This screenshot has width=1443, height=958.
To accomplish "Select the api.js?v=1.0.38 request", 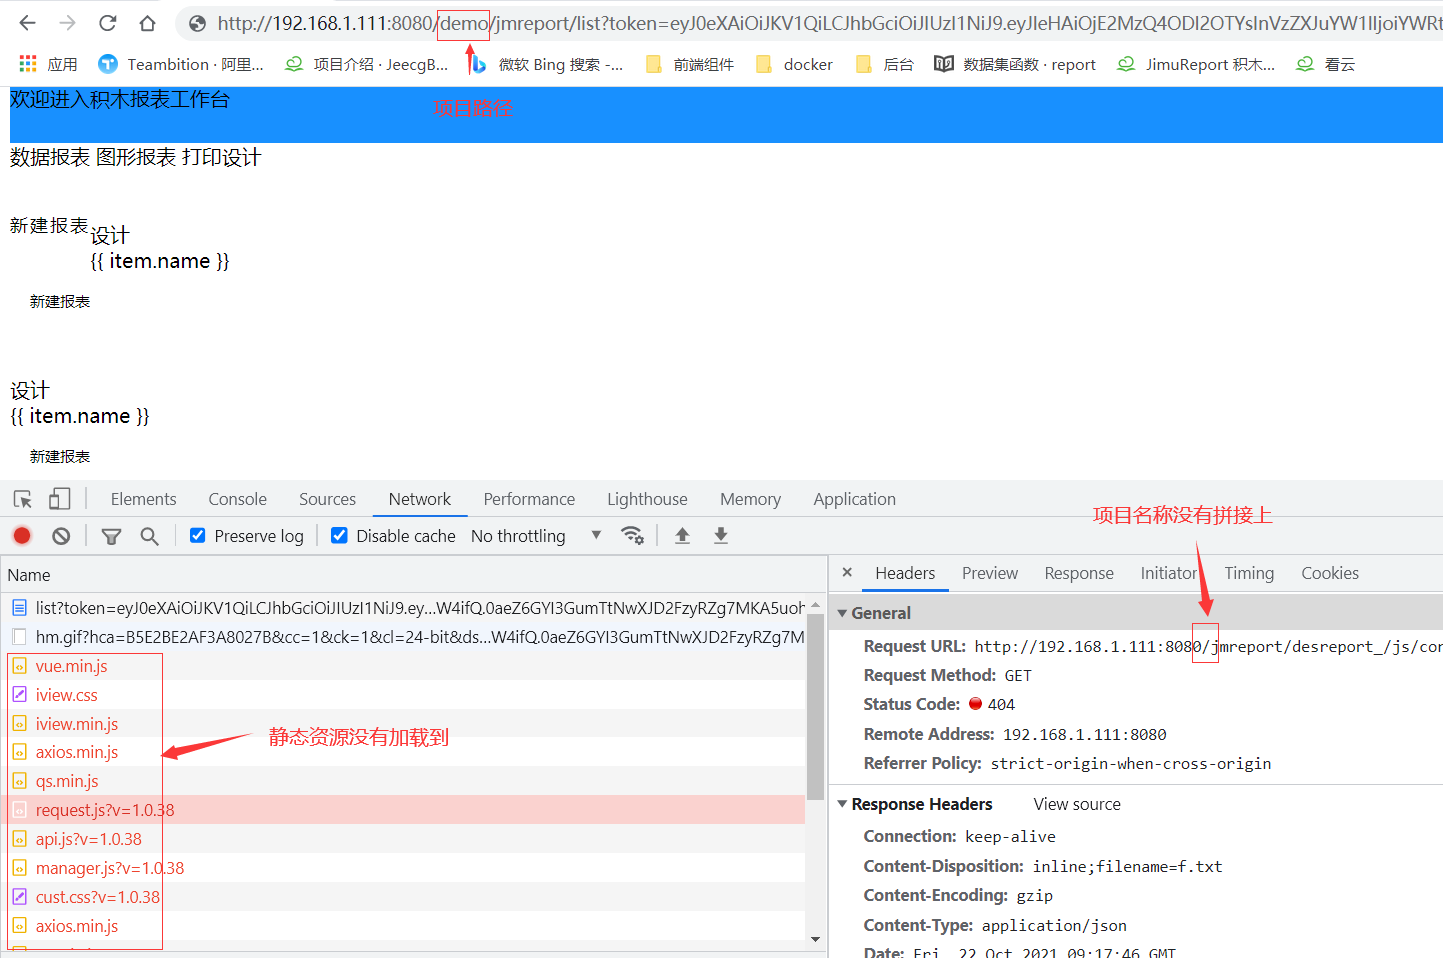I will 88,839.
